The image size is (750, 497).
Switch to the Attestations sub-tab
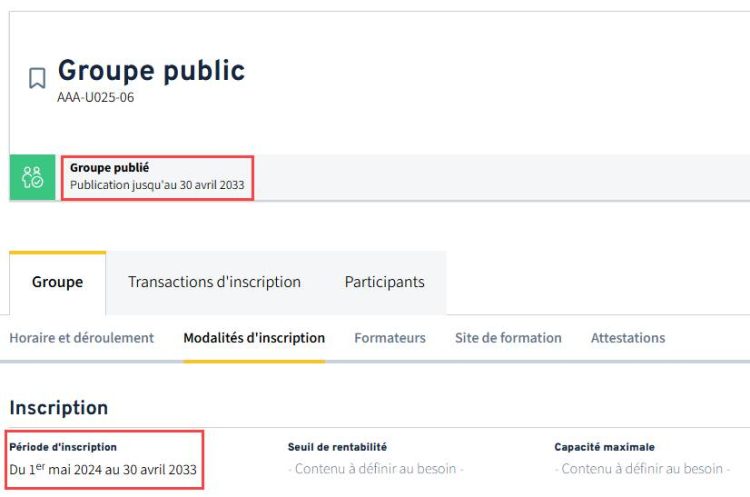point(628,338)
